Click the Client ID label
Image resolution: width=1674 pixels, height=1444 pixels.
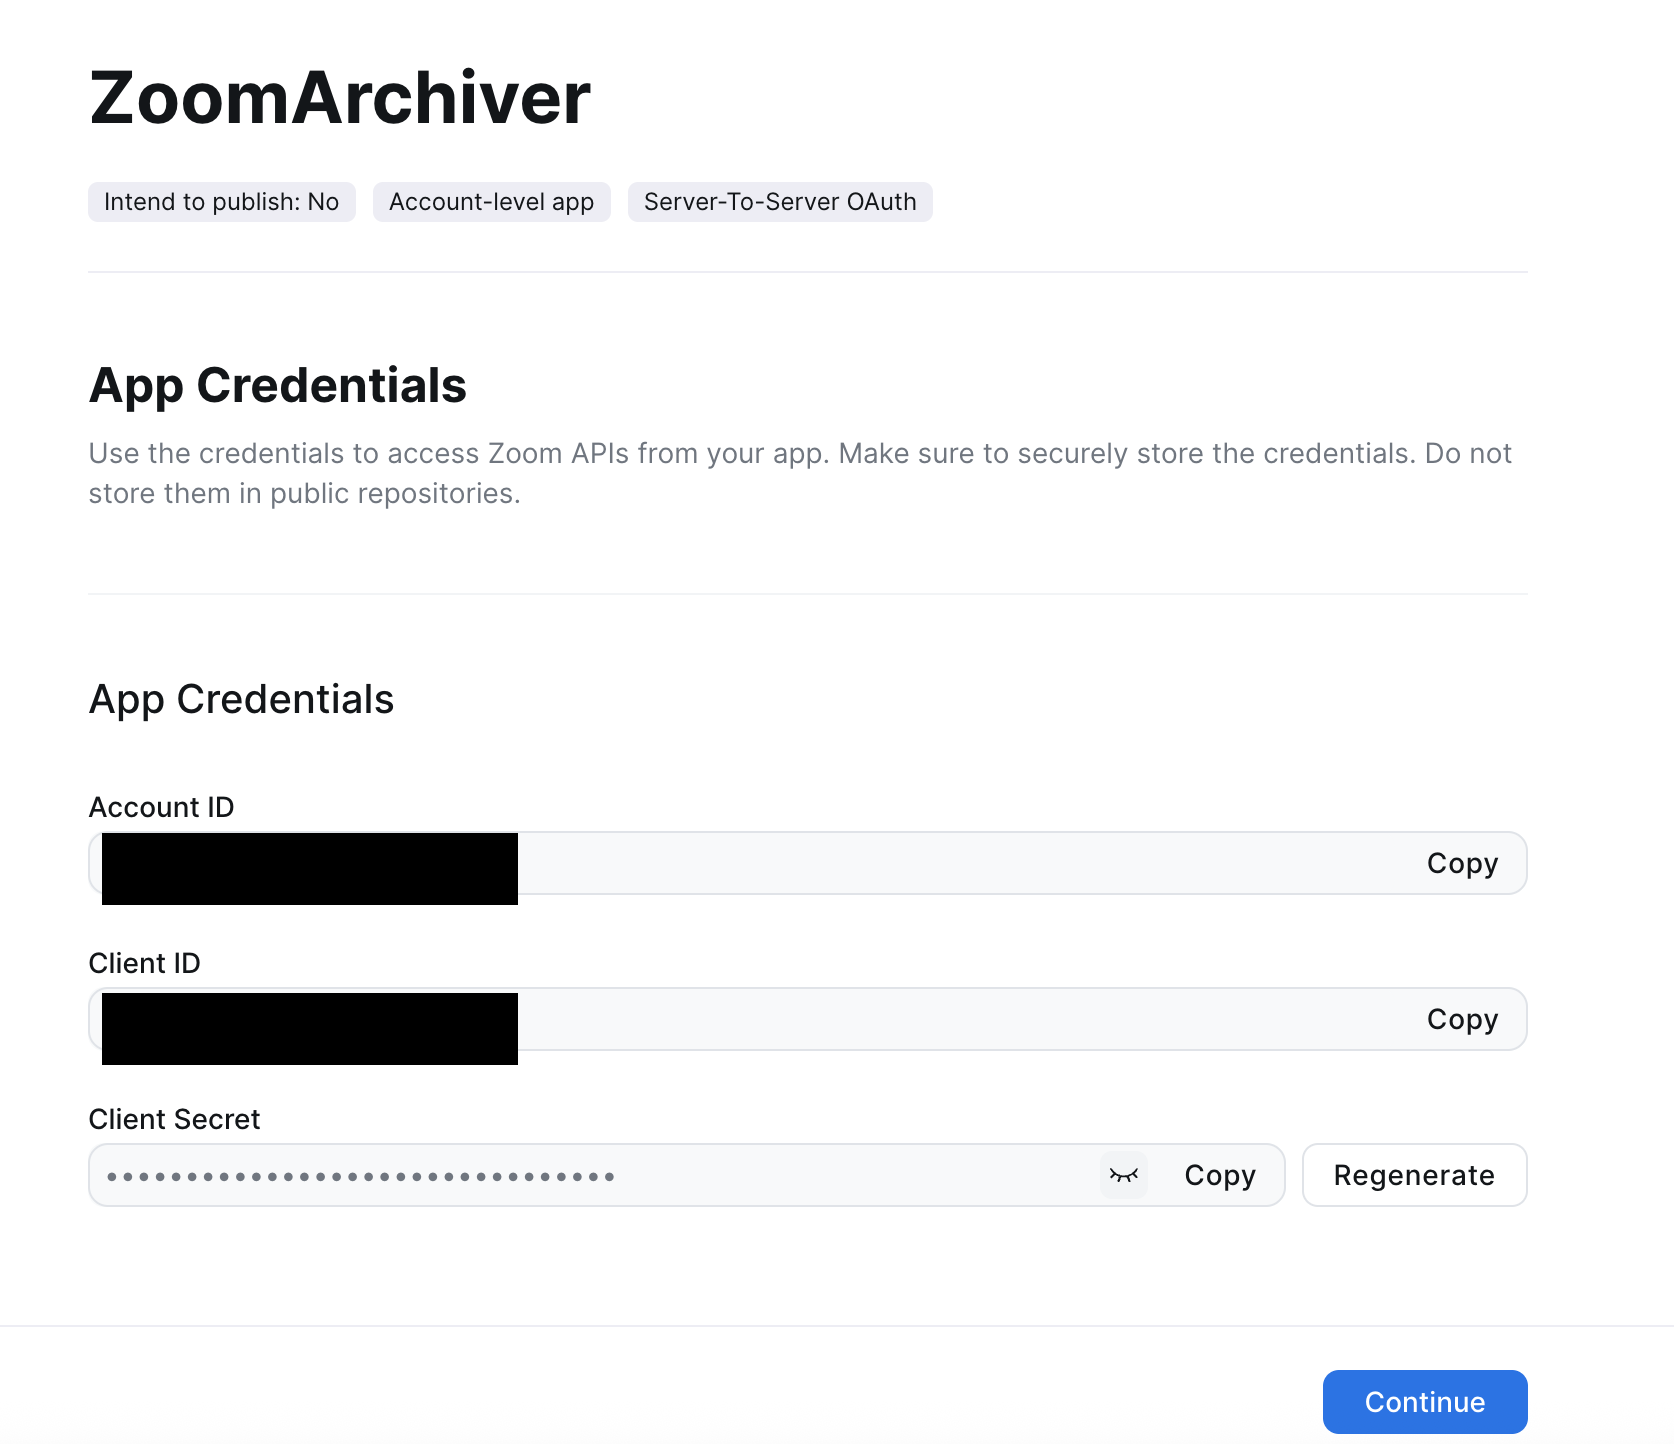coord(144,963)
